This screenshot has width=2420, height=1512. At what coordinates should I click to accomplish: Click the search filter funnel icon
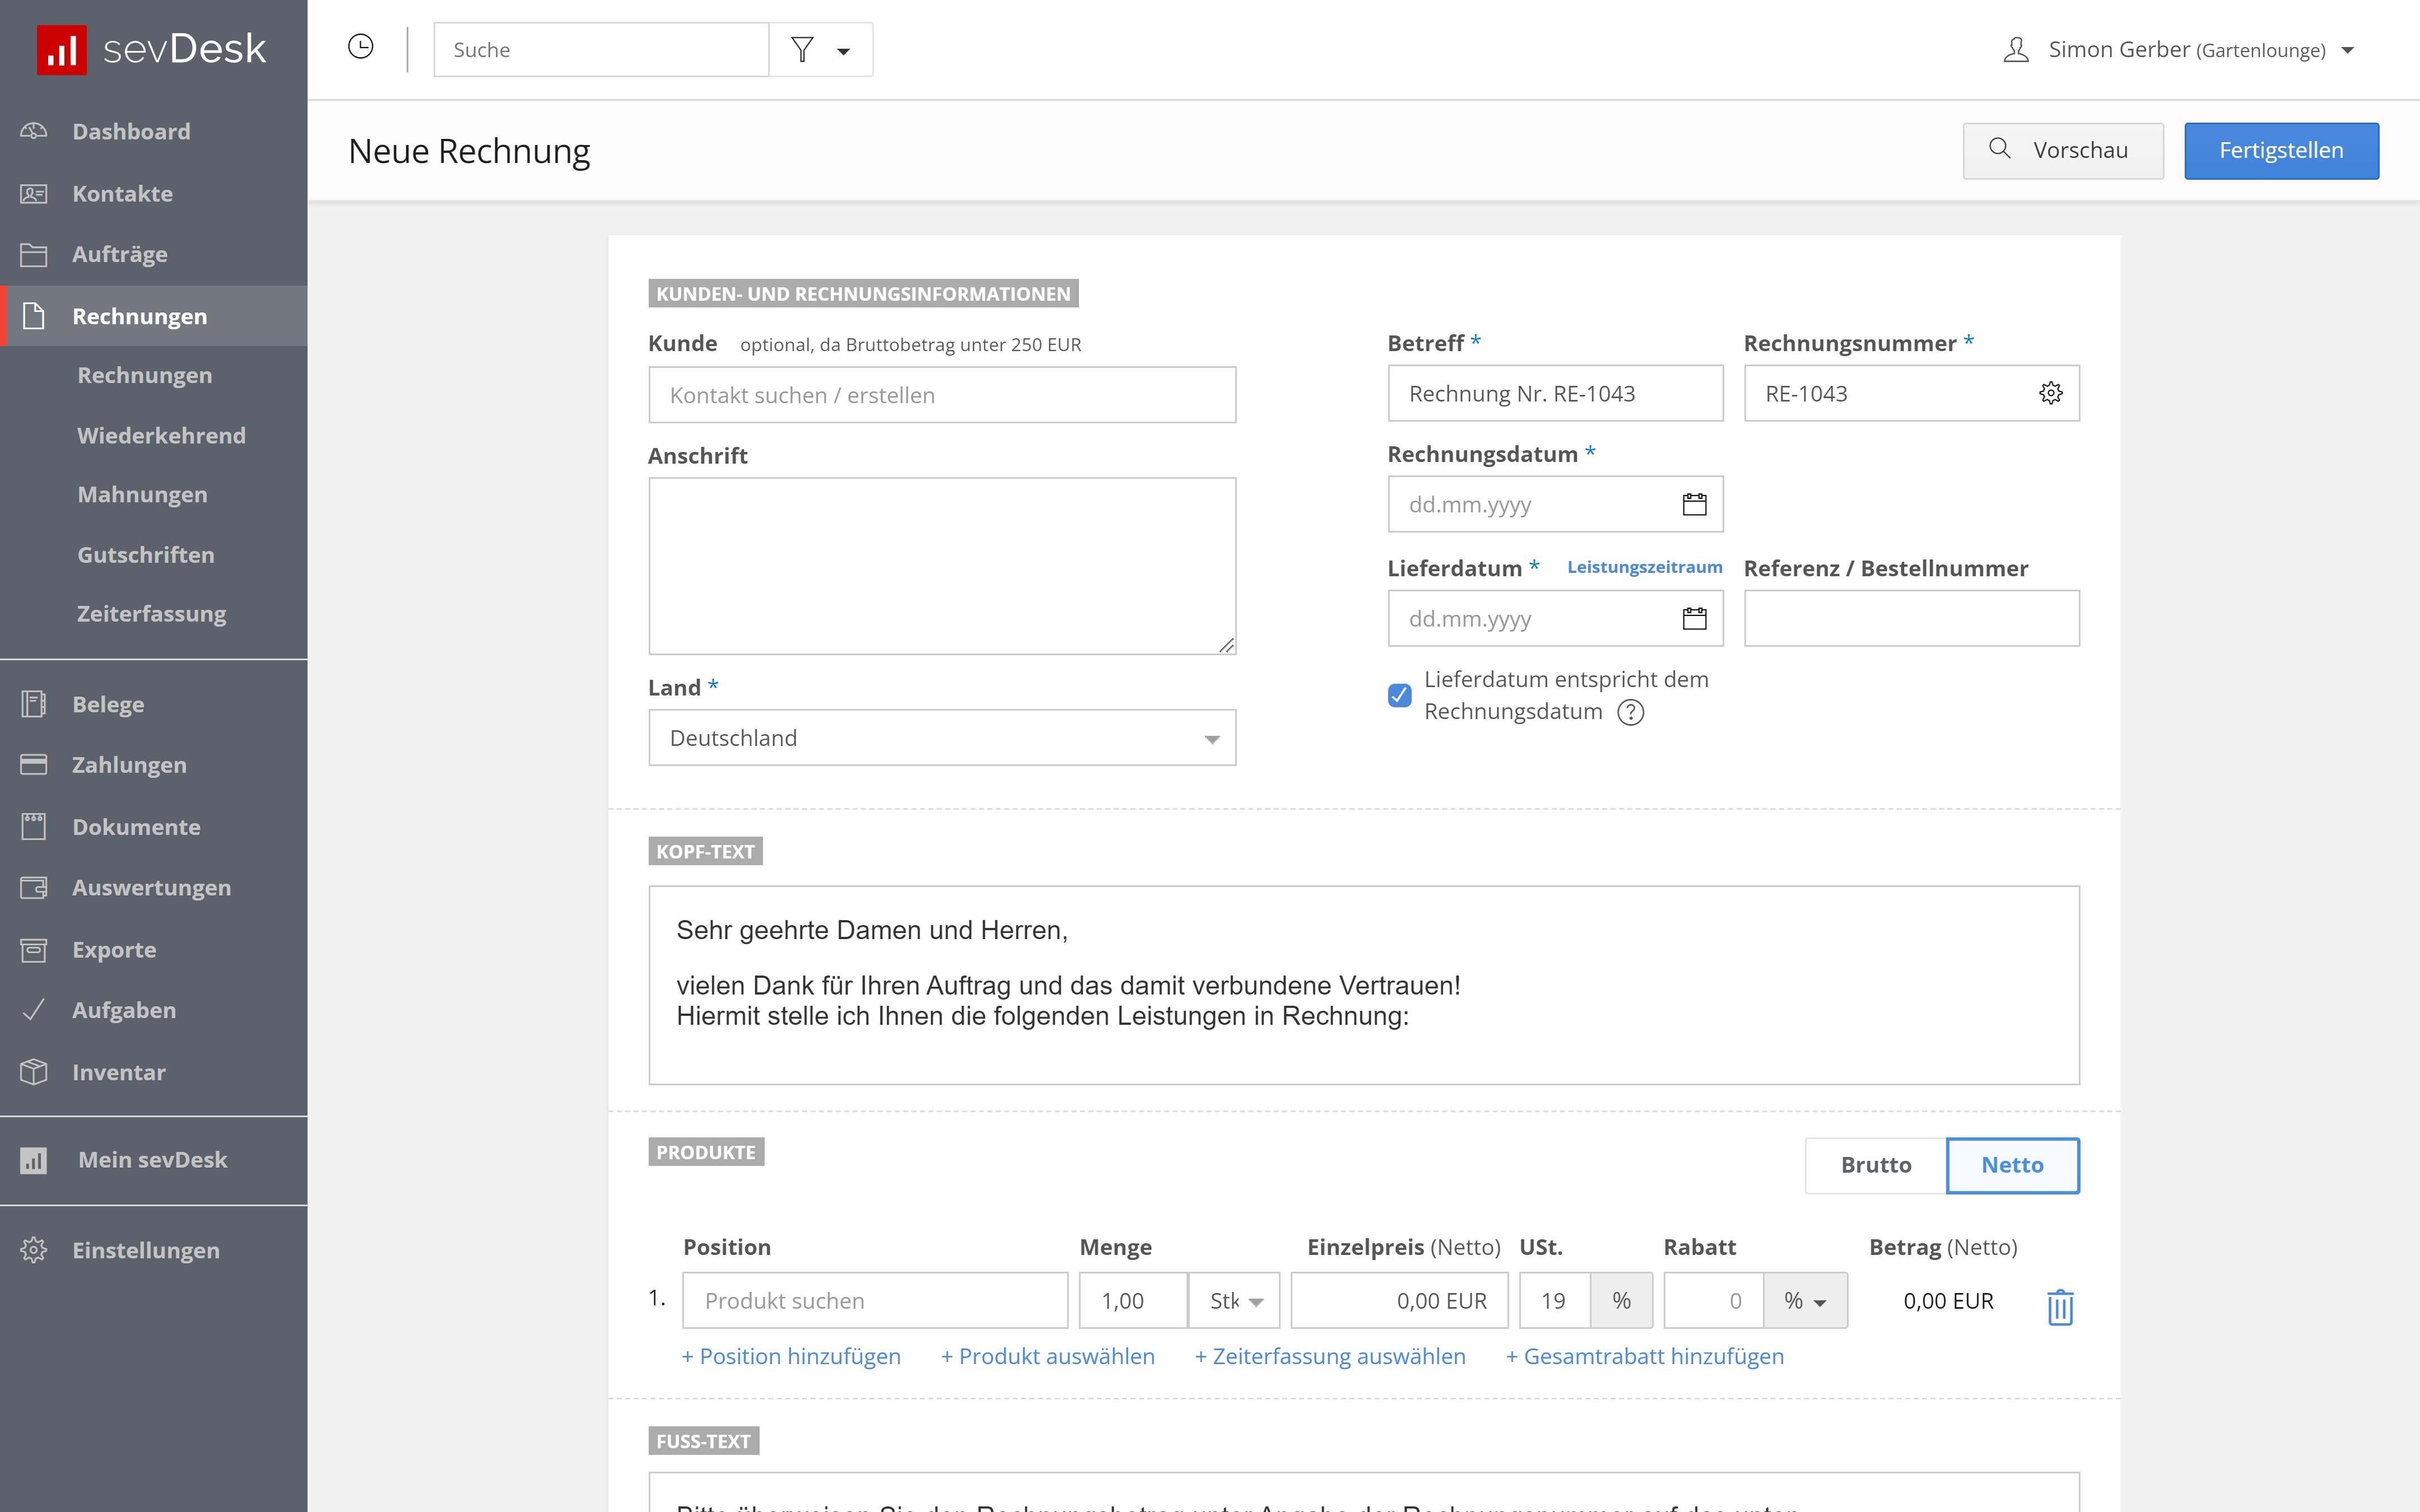[x=802, y=49]
